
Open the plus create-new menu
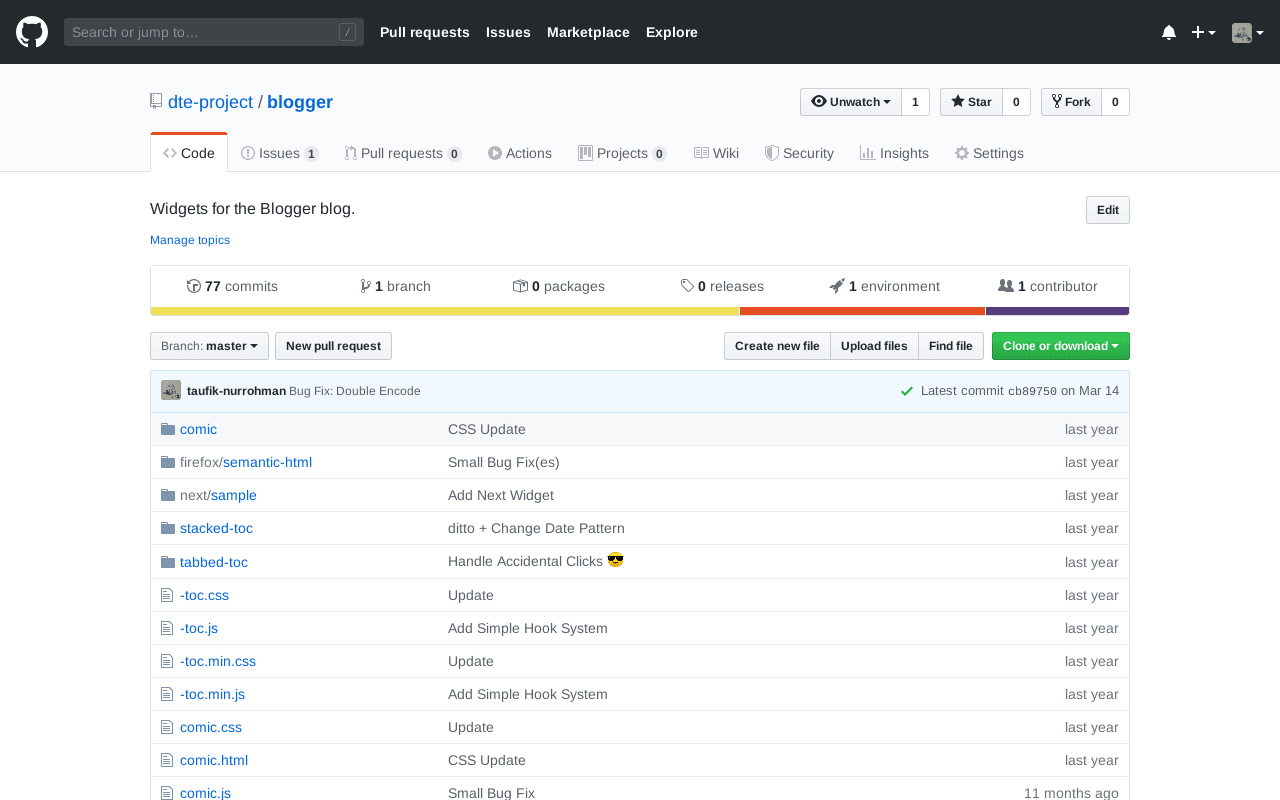(1203, 32)
